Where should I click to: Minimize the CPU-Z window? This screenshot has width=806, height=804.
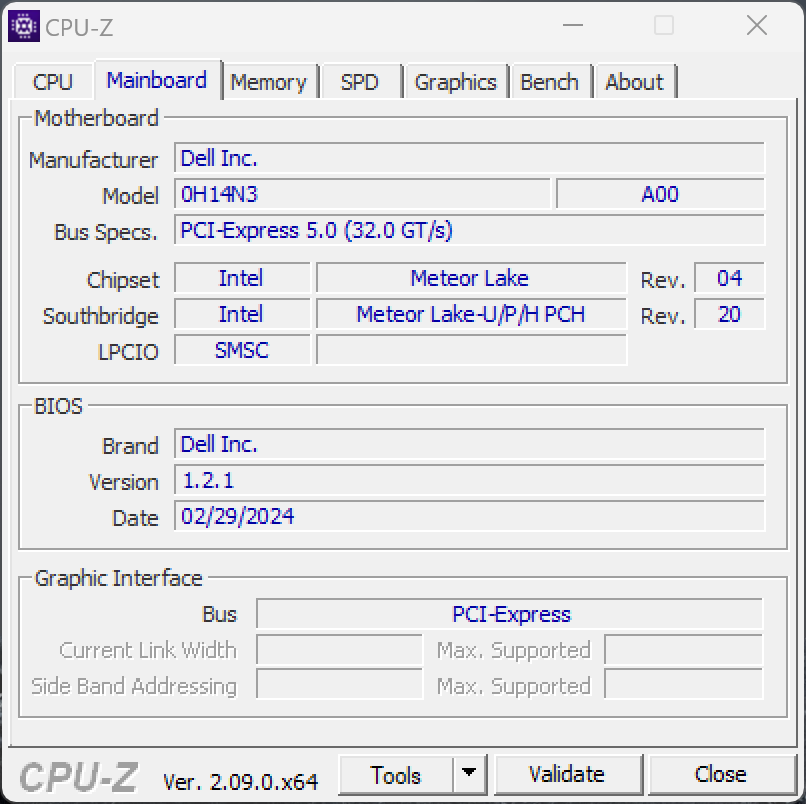tap(573, 25)
